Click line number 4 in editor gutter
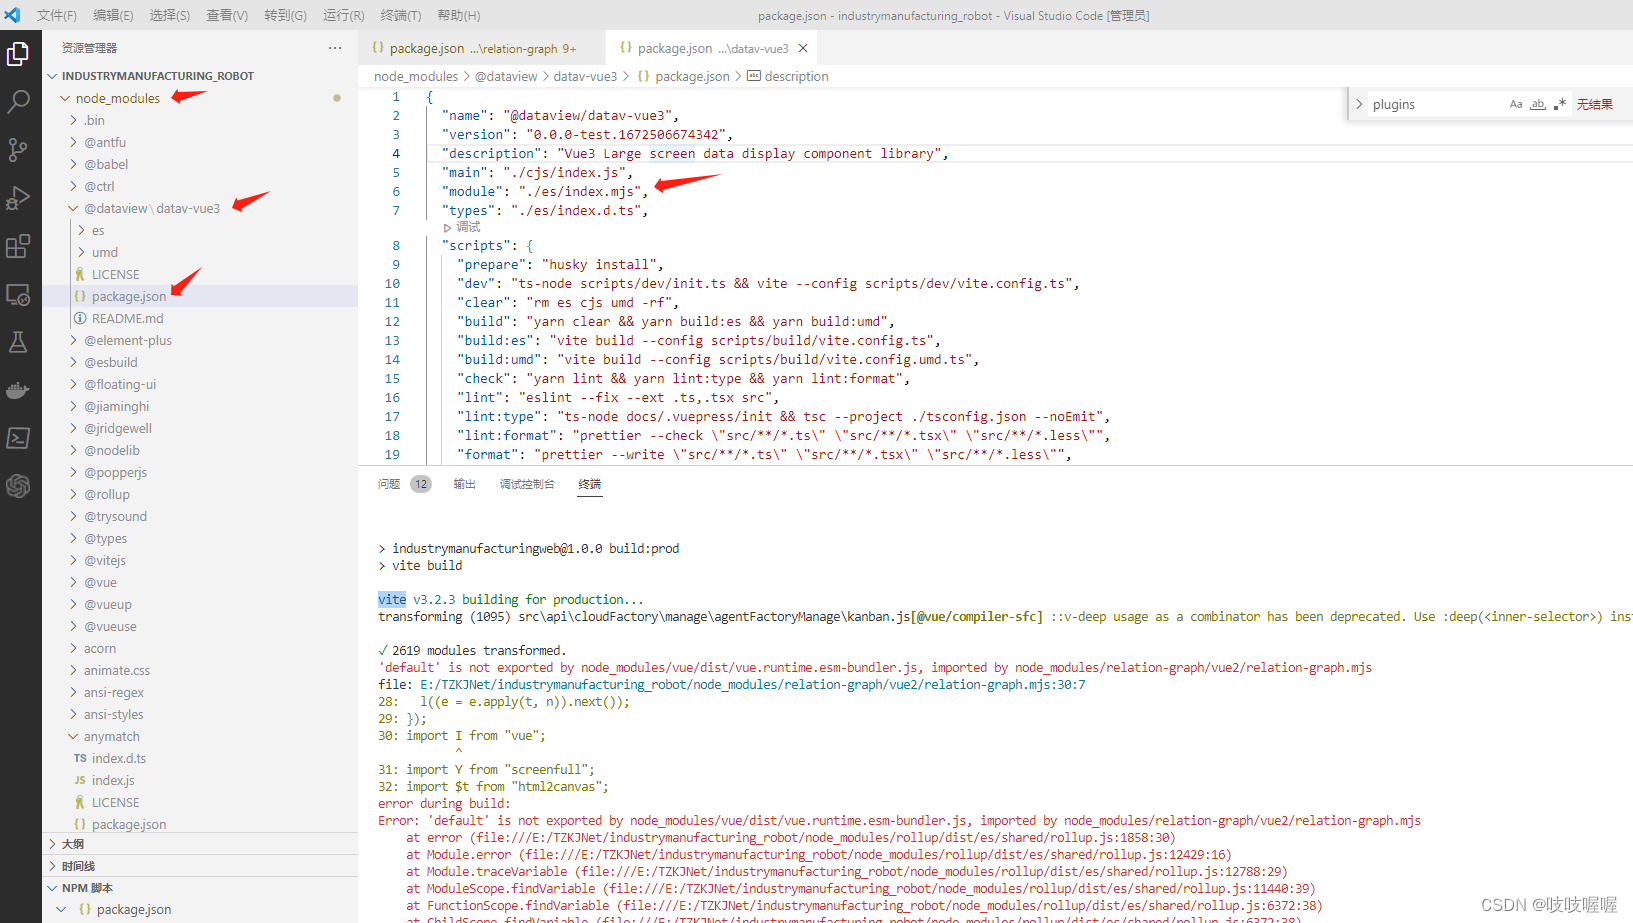Image resolution: width=1633 pixels, height=923 pixels. tap(396, 154)
